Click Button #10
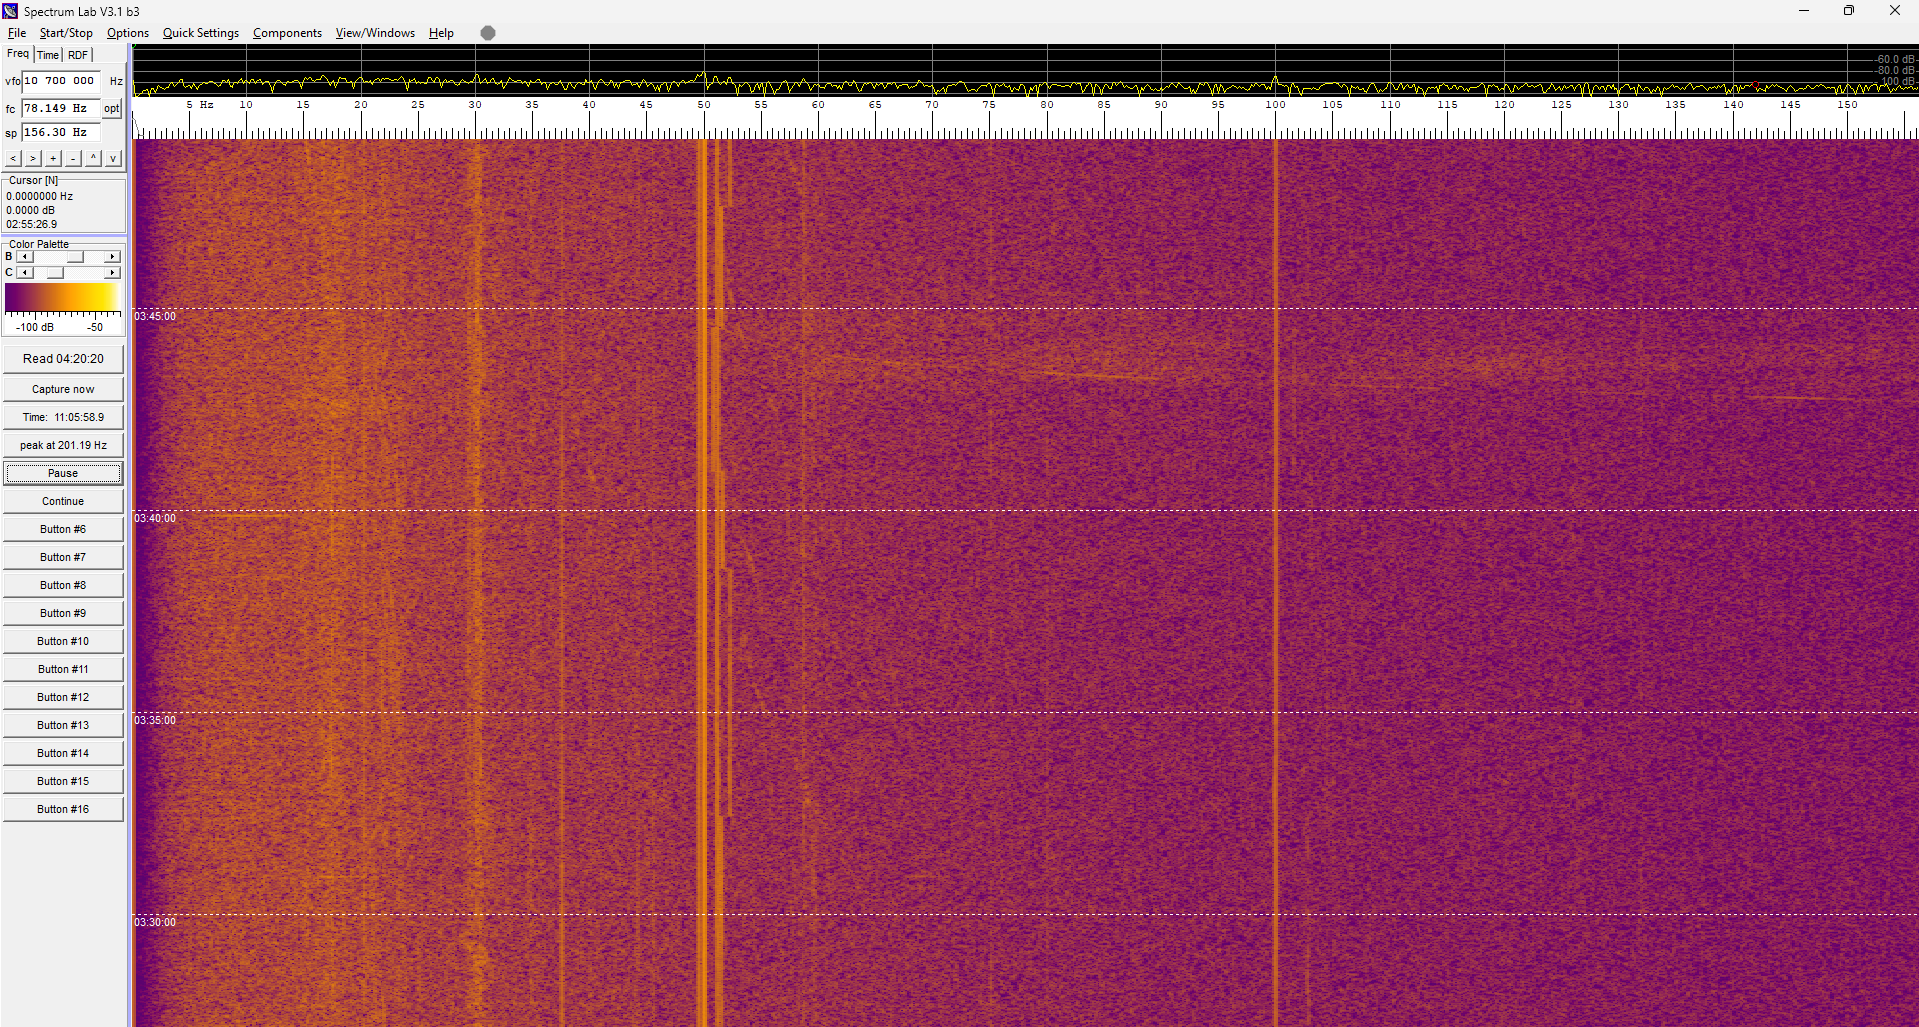Image resolution: width=1919 pixels, height=1027 pixels. 63,641
